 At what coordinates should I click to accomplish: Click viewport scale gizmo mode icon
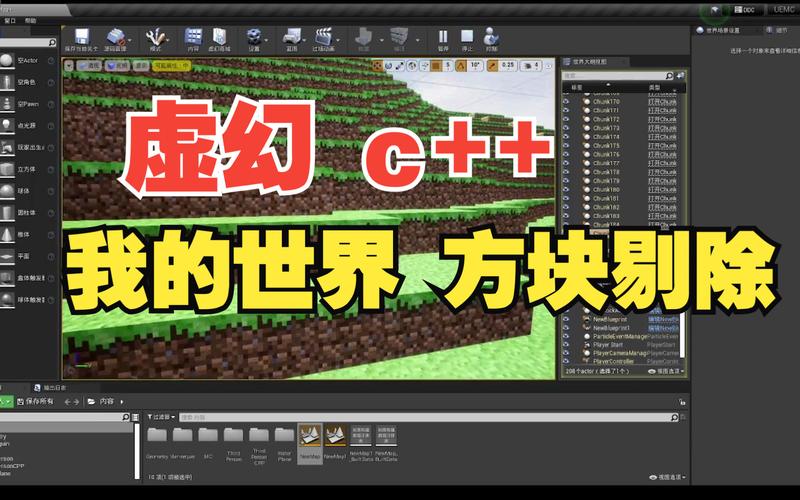coord(400,66)
